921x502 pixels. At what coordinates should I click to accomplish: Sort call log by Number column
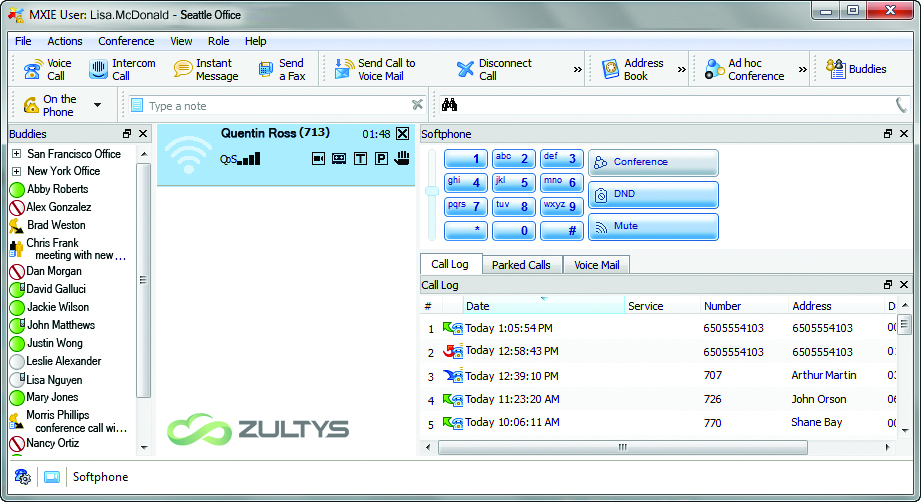click(744, 306)
